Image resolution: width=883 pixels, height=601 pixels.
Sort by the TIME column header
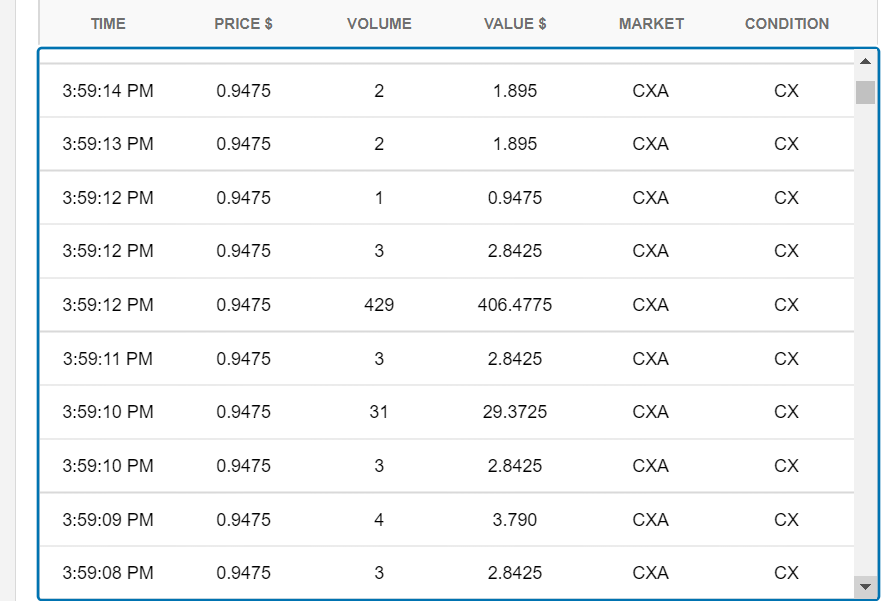point(108,24)
